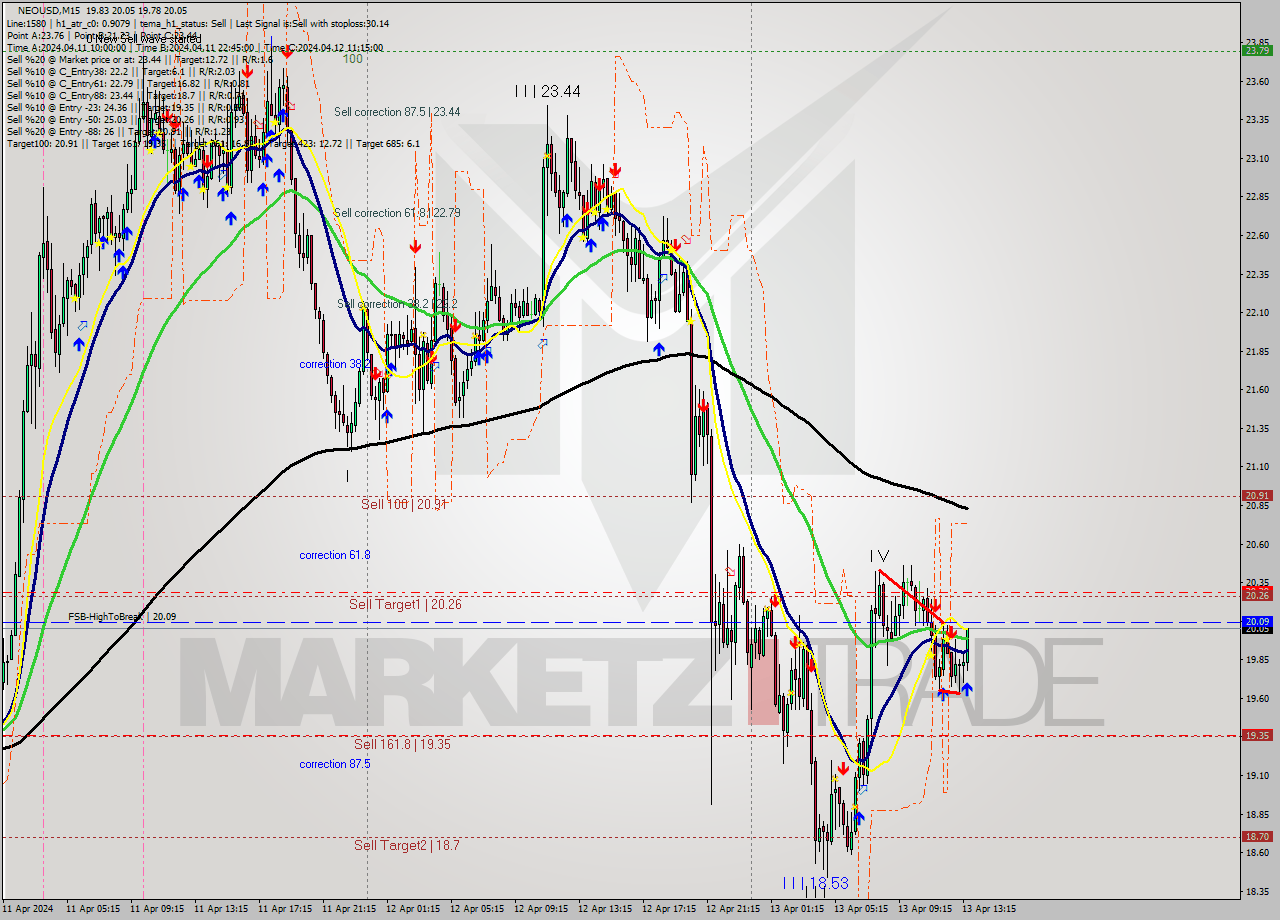This screenshot has height=920, width=1280.
Task: Click the blue 20.09 price tag on axis
Action: click(1257, 621)
